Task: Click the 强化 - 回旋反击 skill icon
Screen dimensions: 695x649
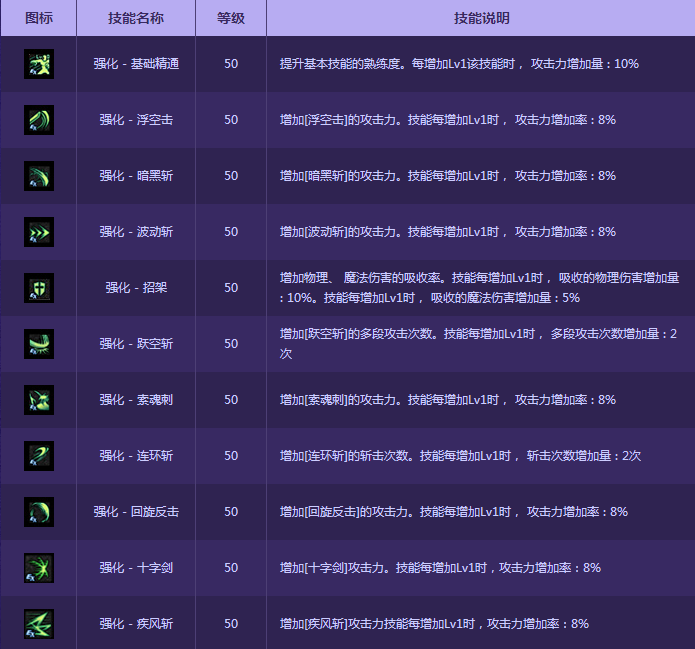Action: (x=39, y=512)
